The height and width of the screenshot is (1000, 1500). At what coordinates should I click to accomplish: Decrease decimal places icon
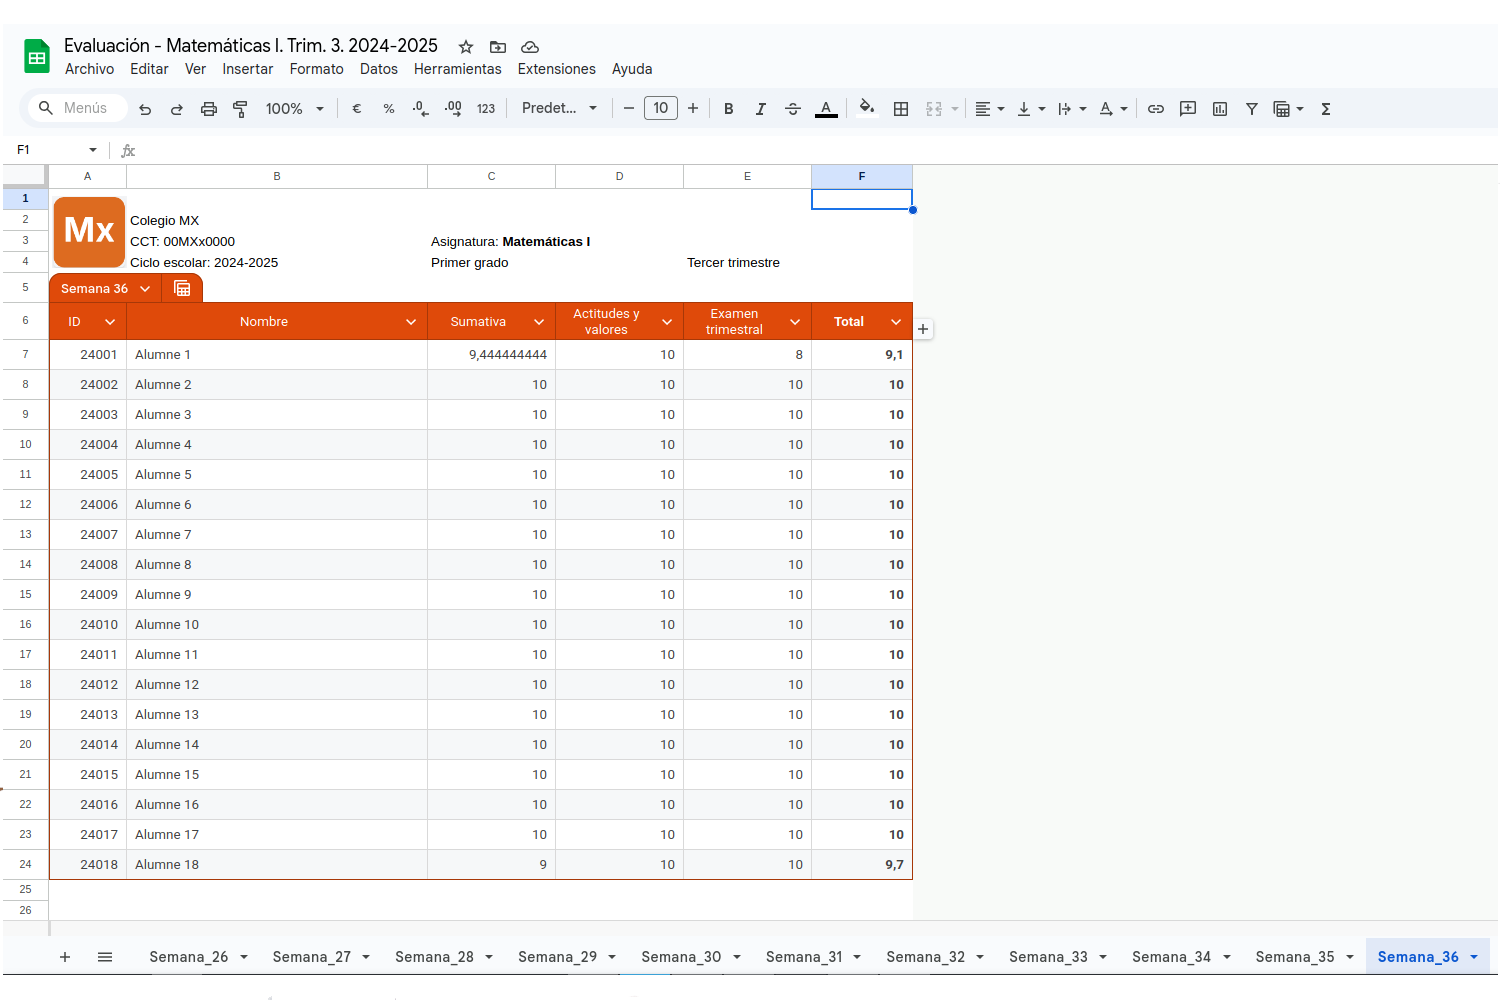click(x=421, y=109)
